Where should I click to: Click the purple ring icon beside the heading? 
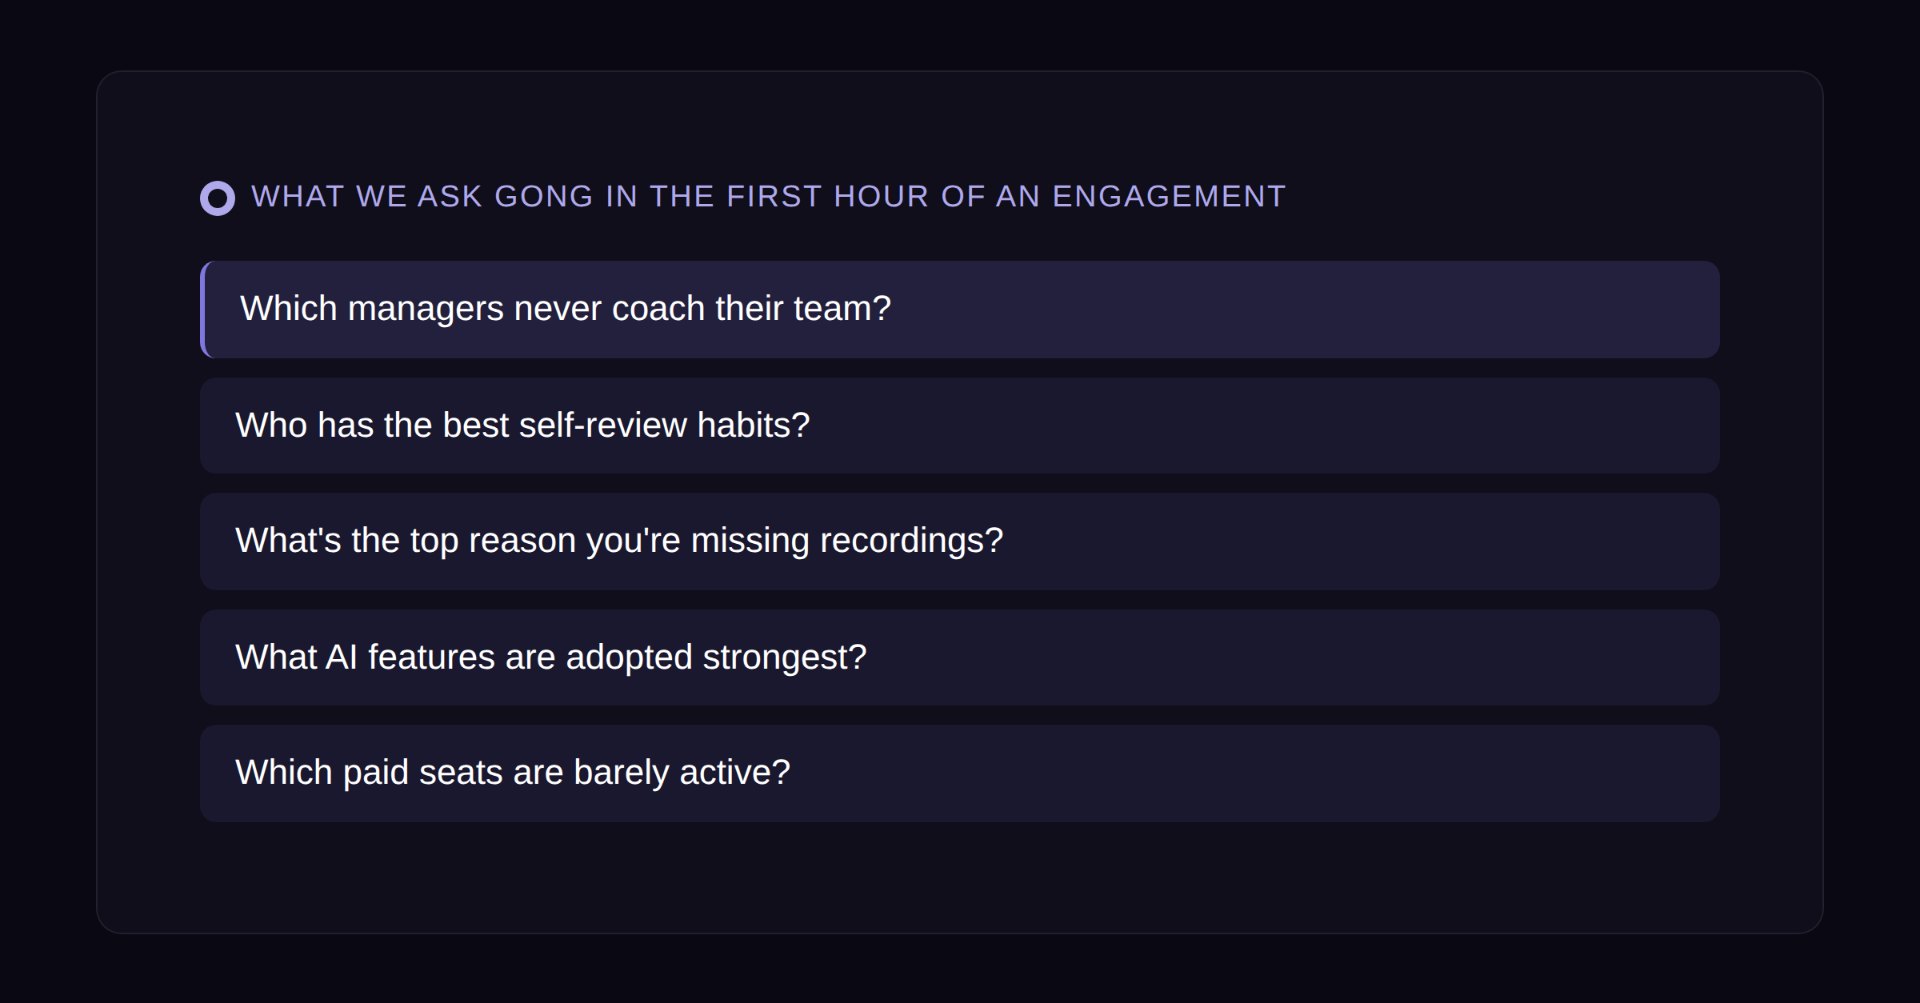pyautogui.click(x=217, y=198)
